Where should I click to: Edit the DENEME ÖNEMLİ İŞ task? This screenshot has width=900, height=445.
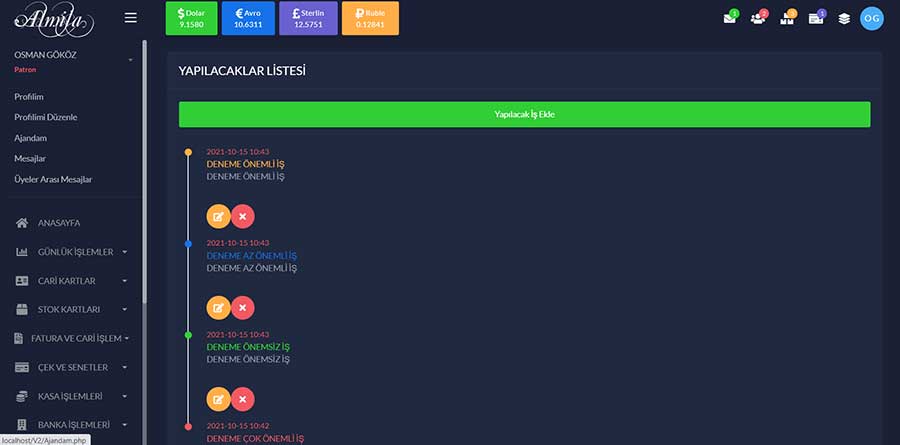pyautogui.click(x=218, y=216)
